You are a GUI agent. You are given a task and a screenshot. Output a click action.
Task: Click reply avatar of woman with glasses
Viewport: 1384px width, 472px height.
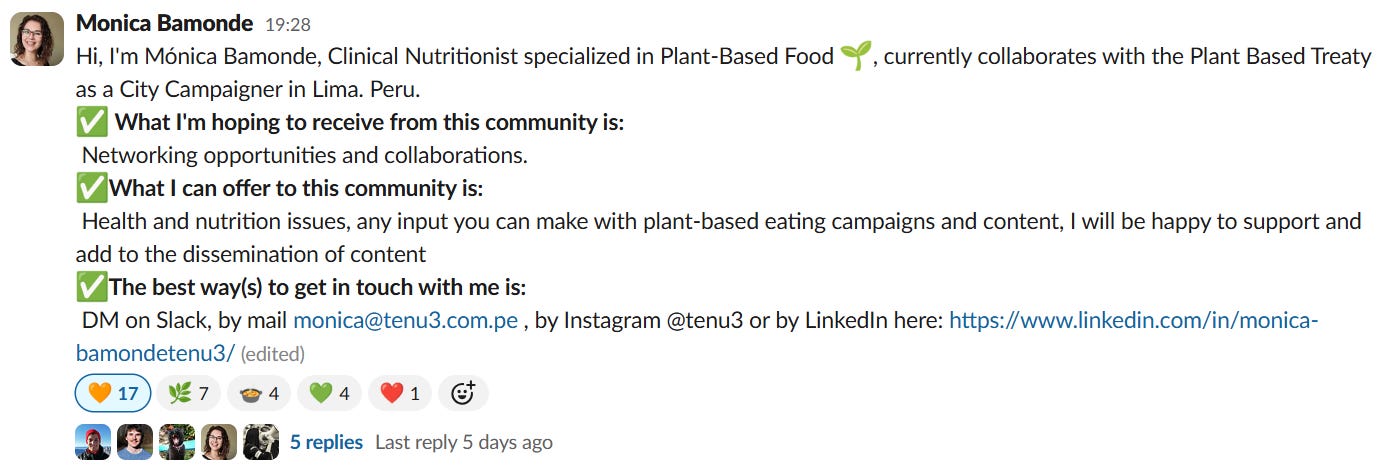click(219, 442)
